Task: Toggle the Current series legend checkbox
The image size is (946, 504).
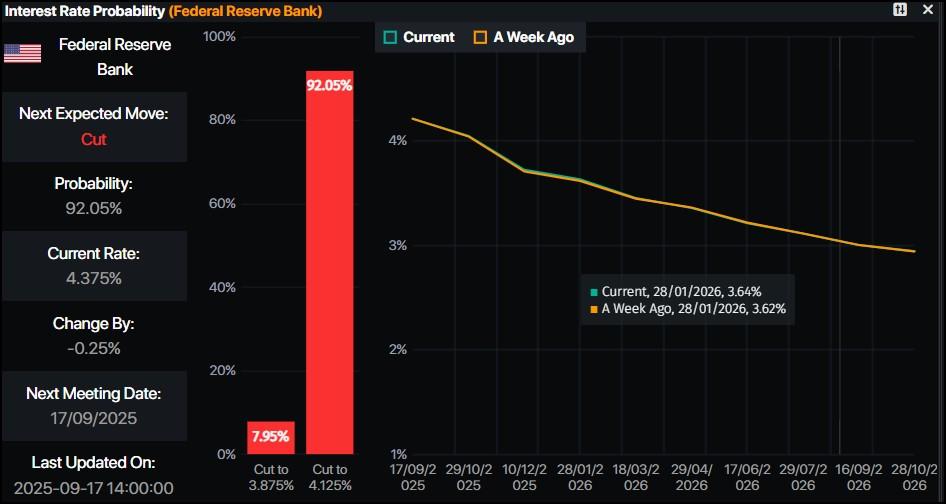Action: click(x=391, y=37)
